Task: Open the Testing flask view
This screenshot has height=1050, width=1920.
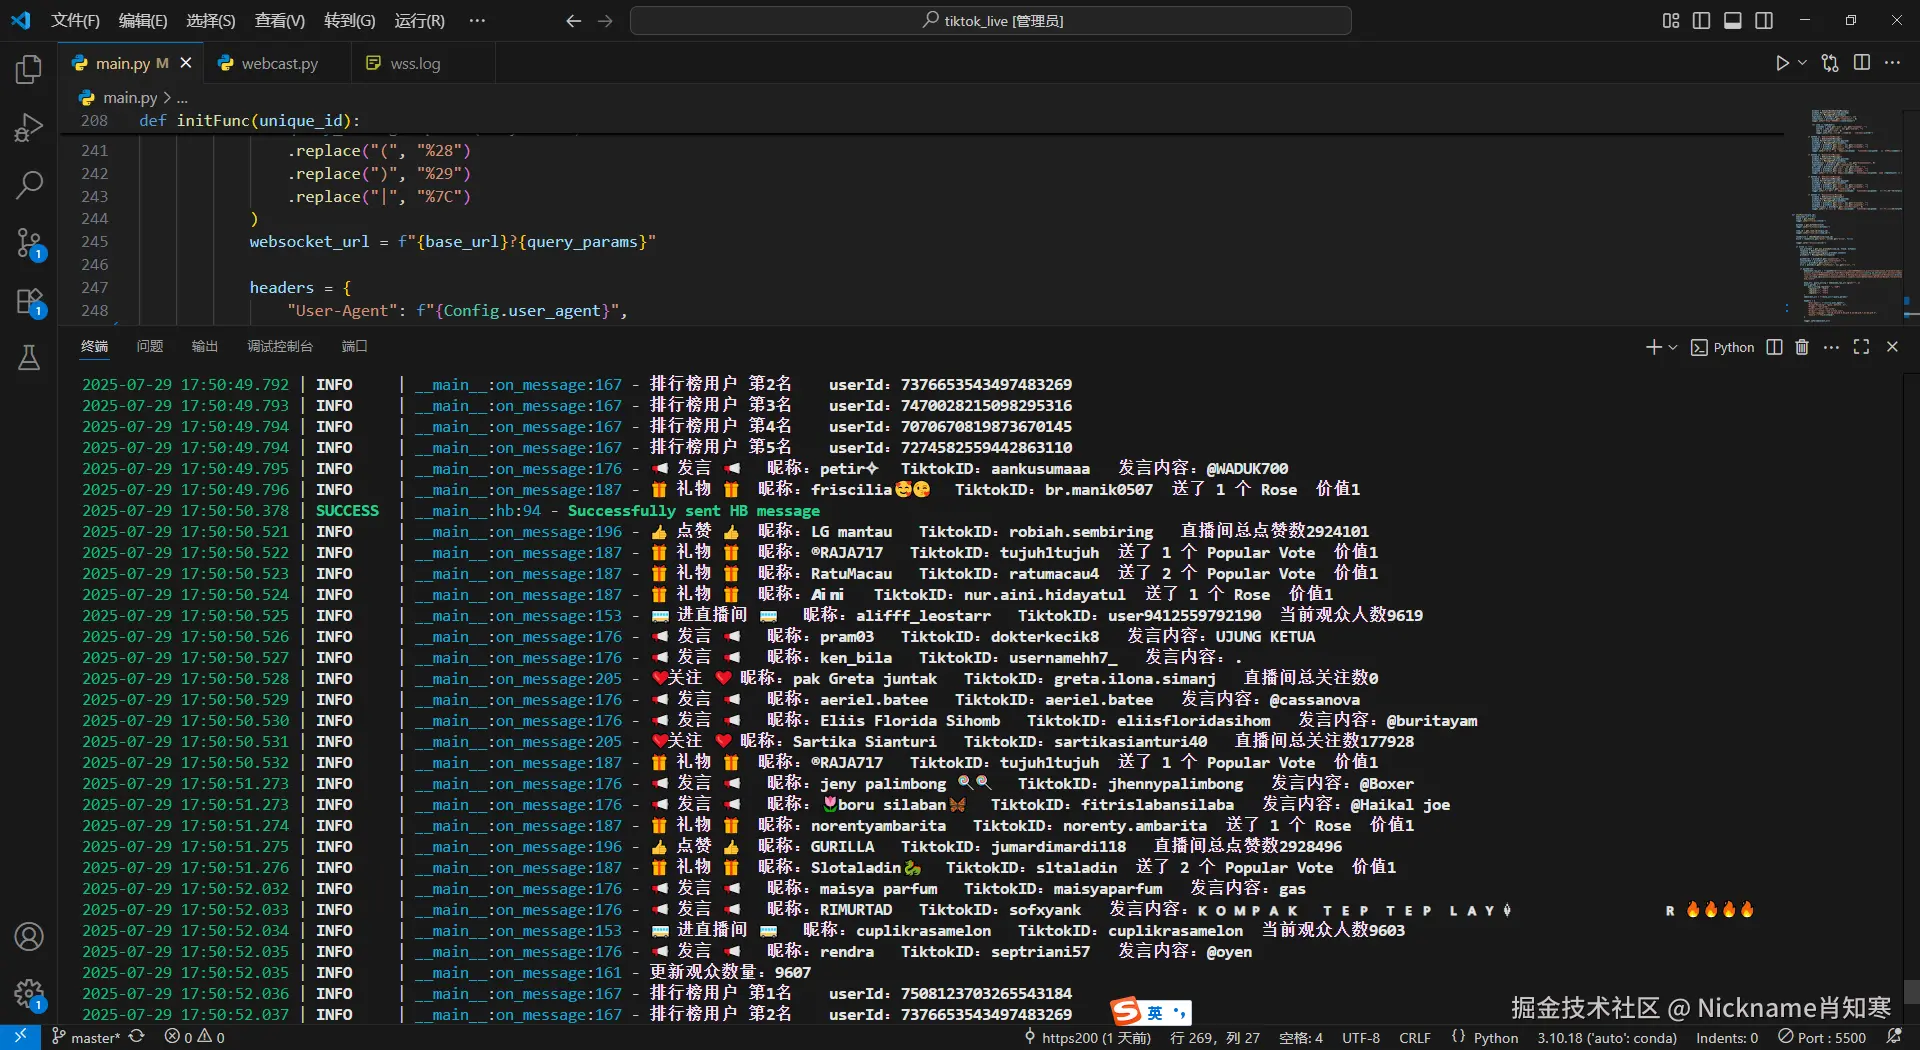Action: [x=29, y=358]
